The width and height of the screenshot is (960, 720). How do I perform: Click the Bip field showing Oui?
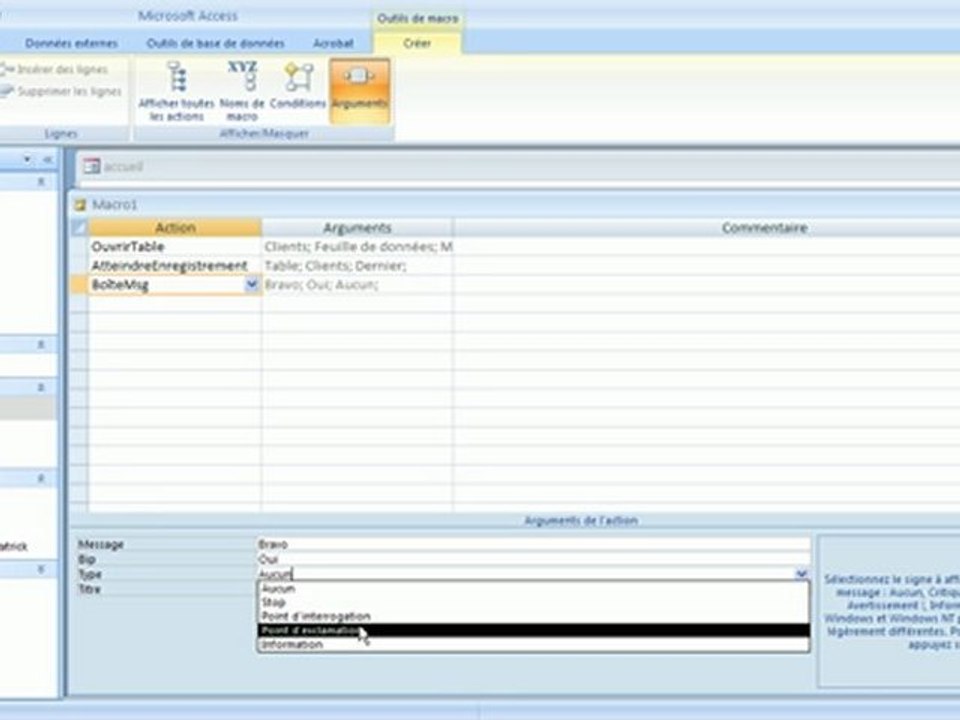coord(533,559)
